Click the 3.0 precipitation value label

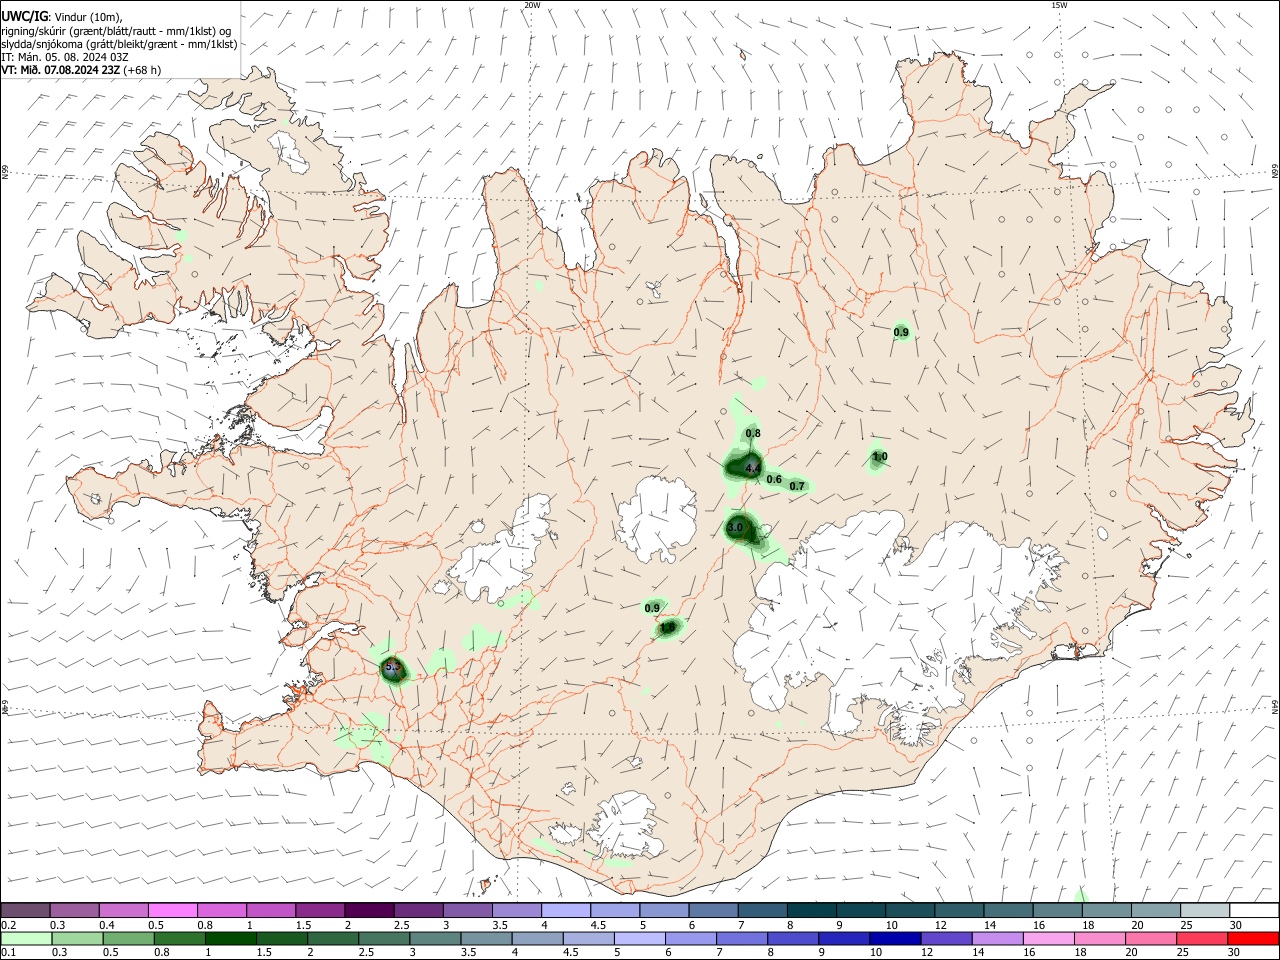point(735,527)
